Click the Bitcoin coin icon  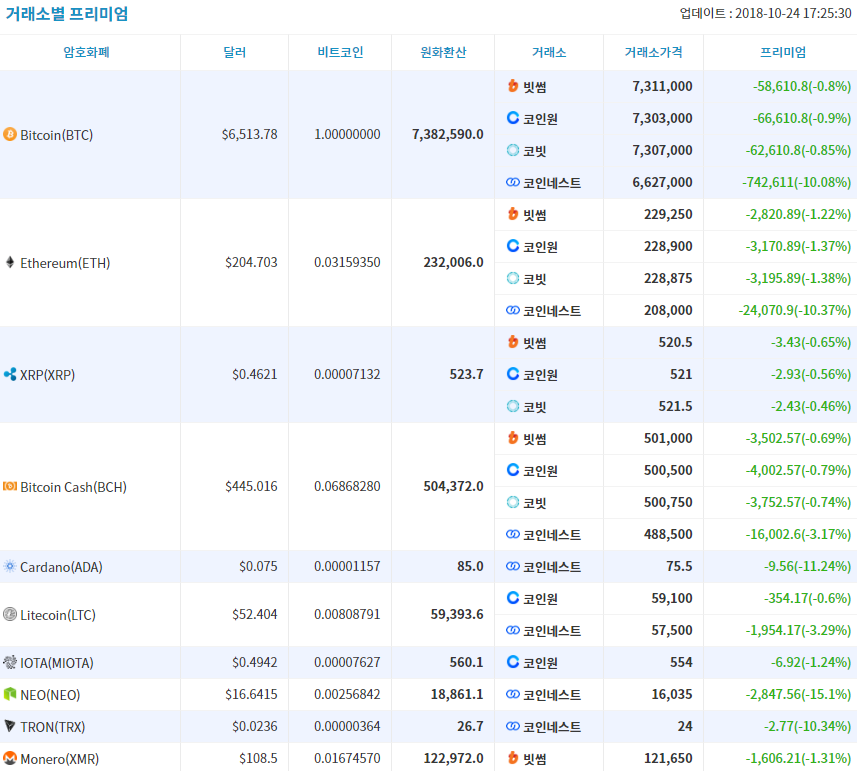tap(10, 134)
